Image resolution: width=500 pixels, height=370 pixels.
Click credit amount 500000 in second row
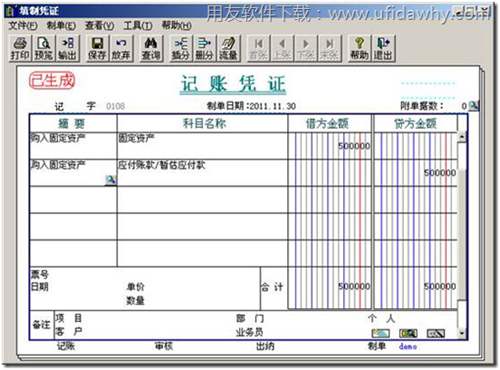click(440, 173)
